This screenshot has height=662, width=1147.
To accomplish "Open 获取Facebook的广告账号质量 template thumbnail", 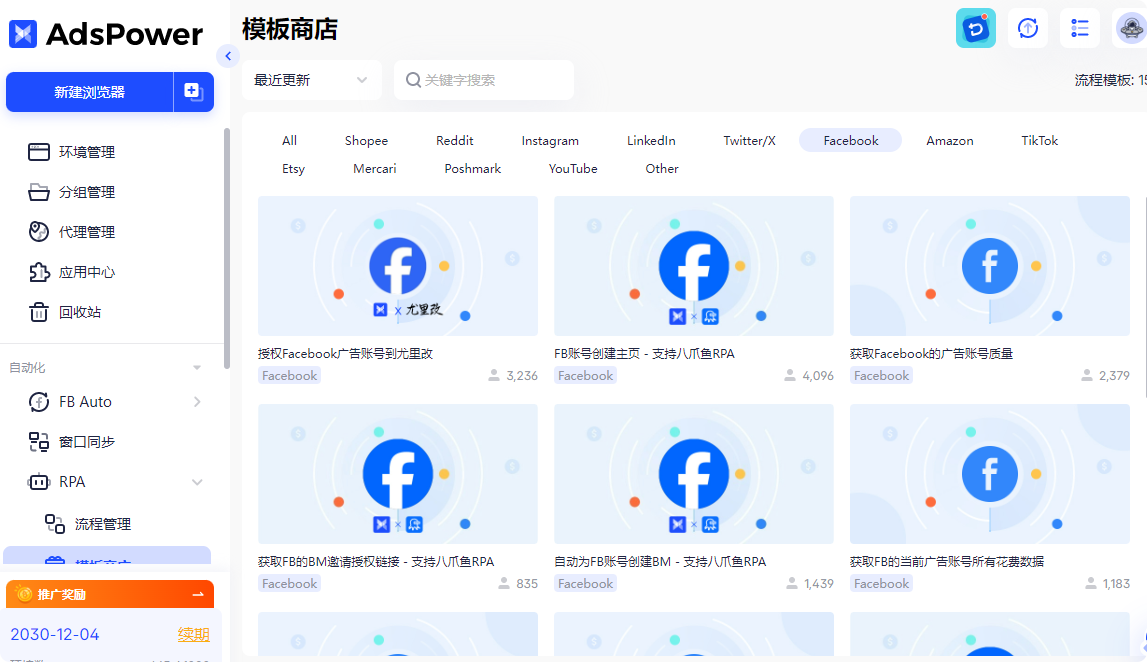I will (x=990, y=266).
